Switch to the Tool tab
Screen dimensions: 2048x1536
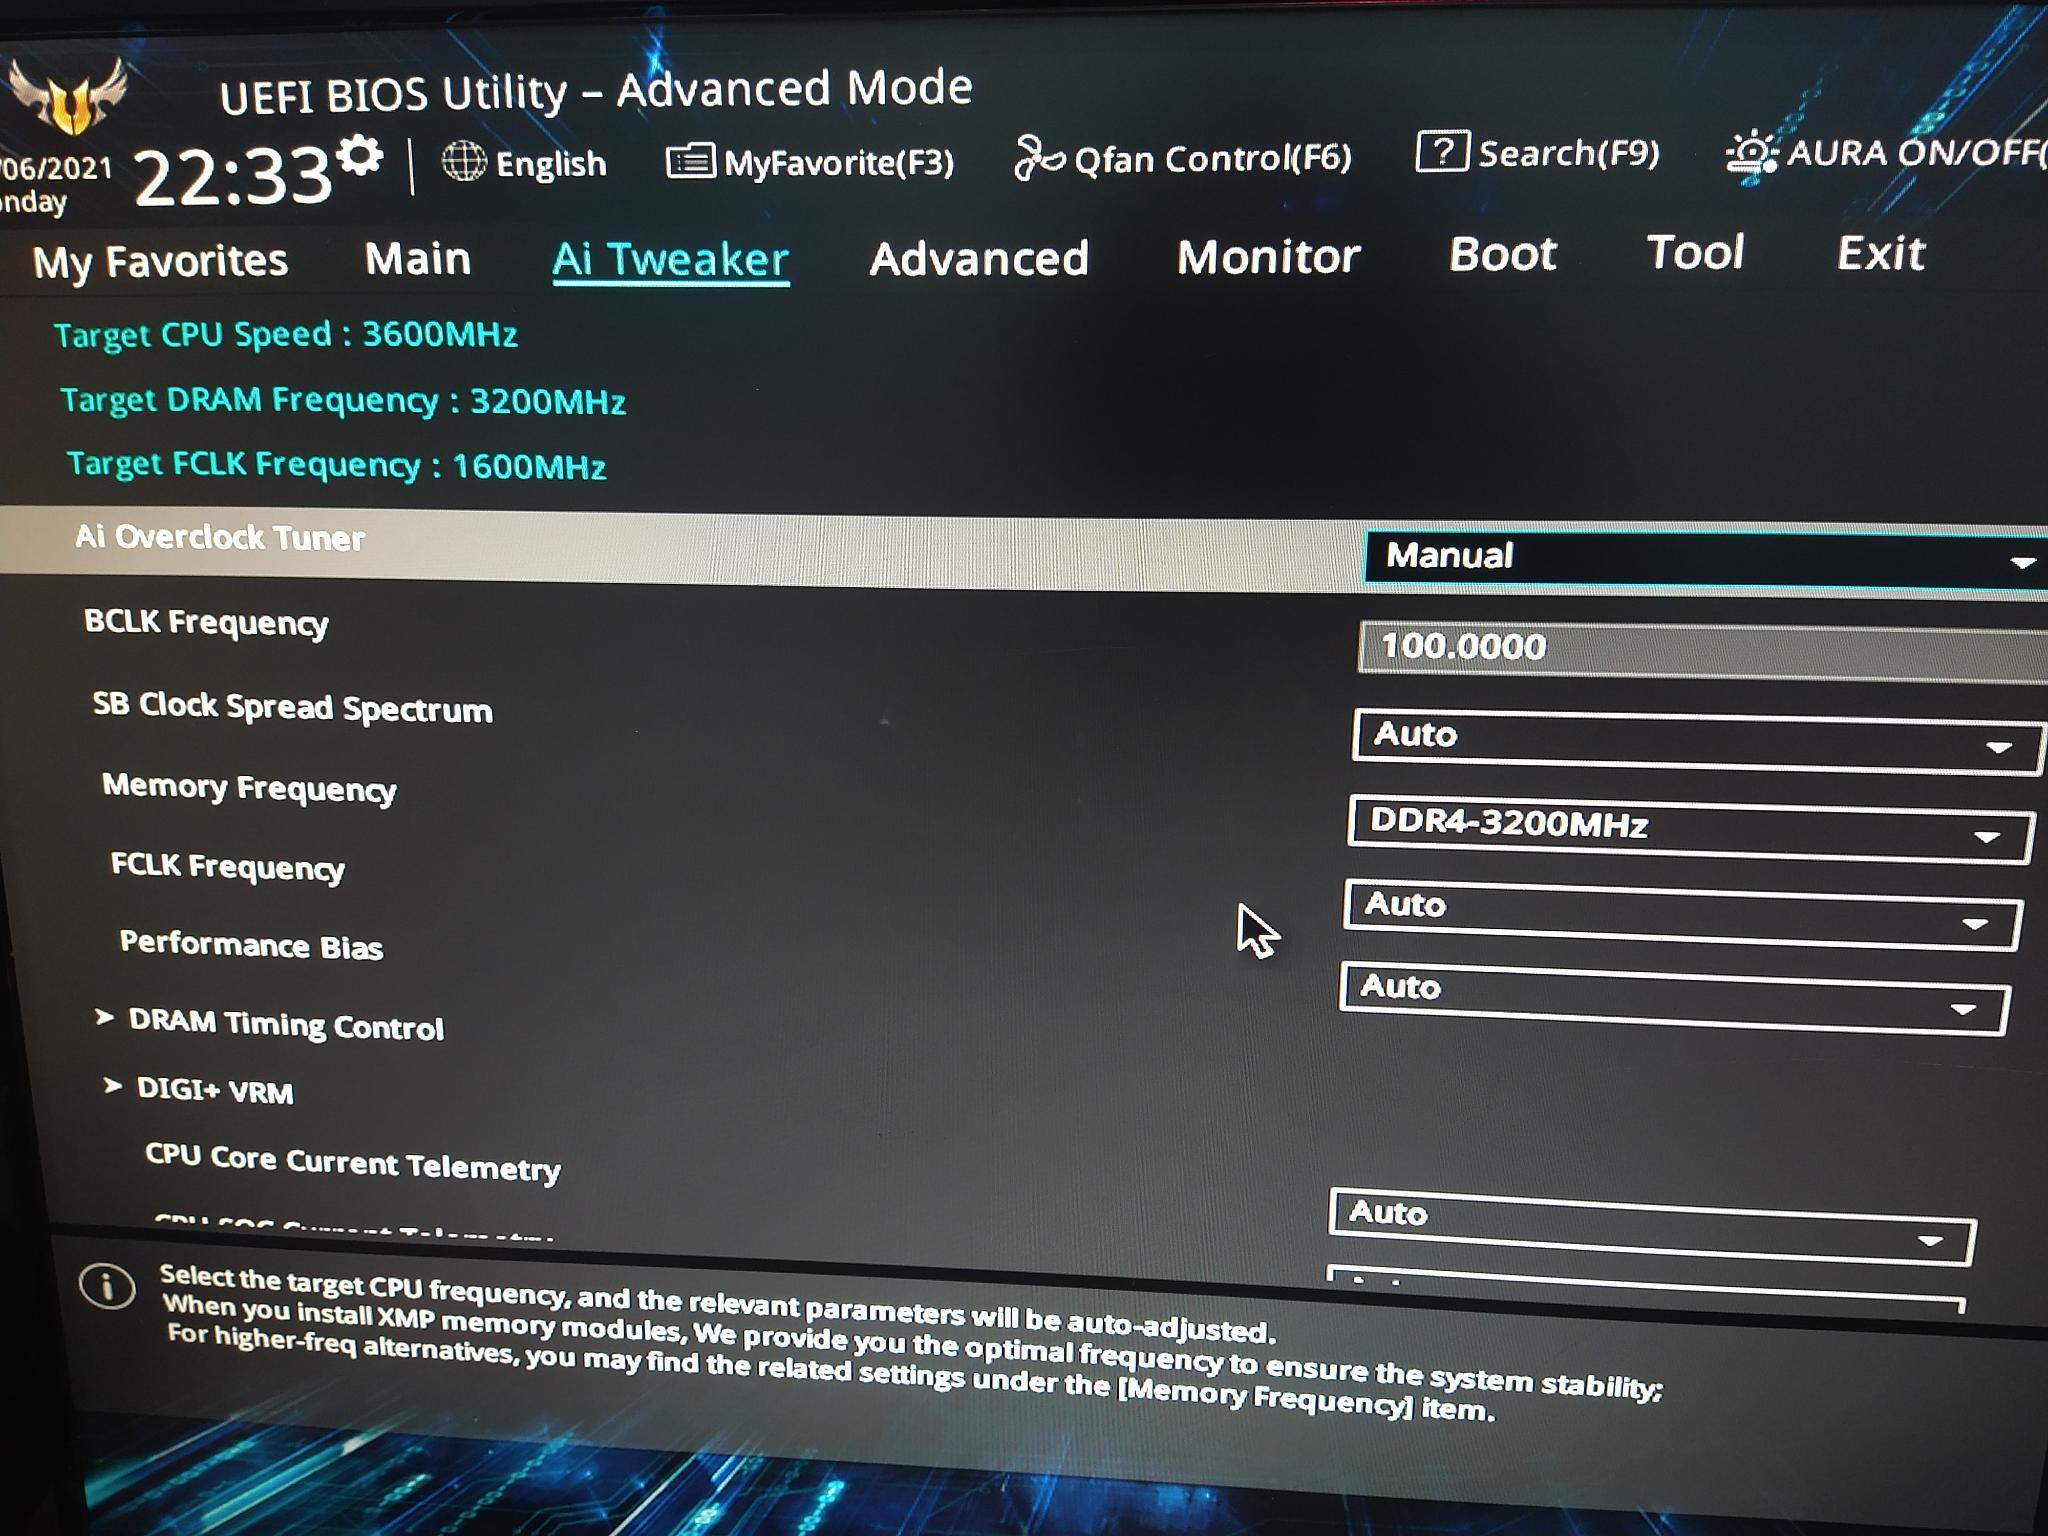tap(1695, 252)
